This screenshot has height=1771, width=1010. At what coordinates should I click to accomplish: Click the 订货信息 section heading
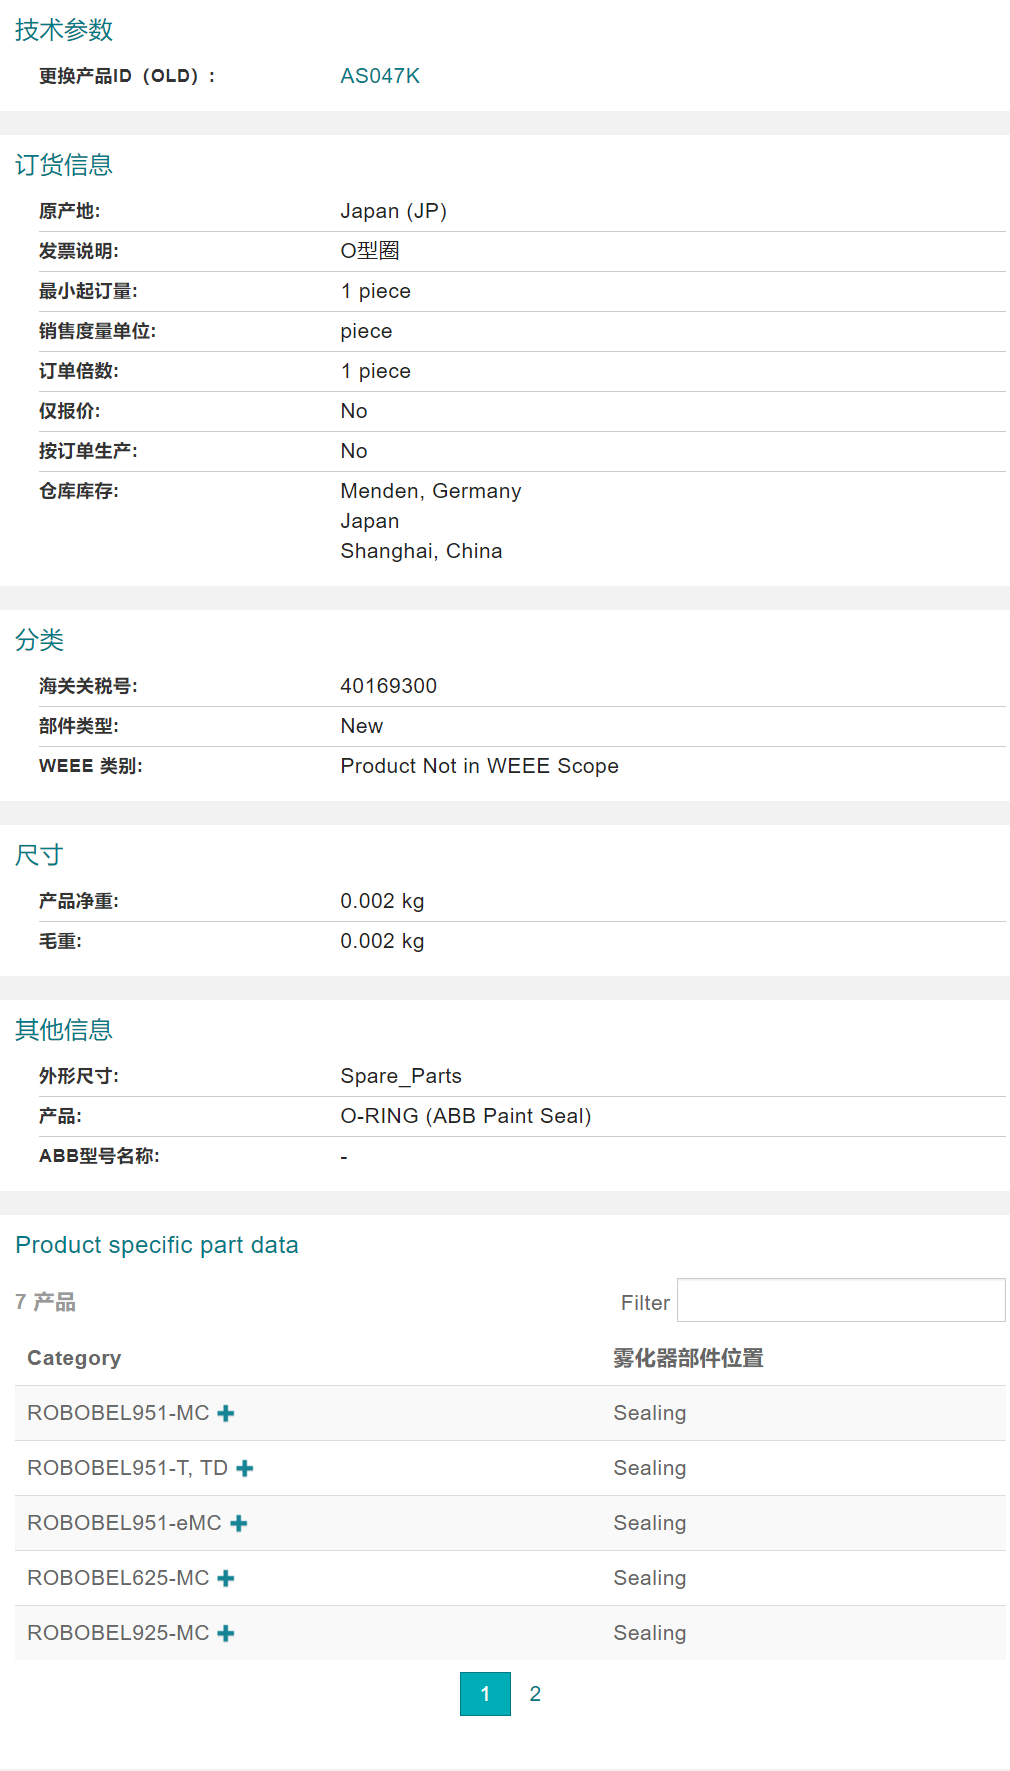pos(64,165)
